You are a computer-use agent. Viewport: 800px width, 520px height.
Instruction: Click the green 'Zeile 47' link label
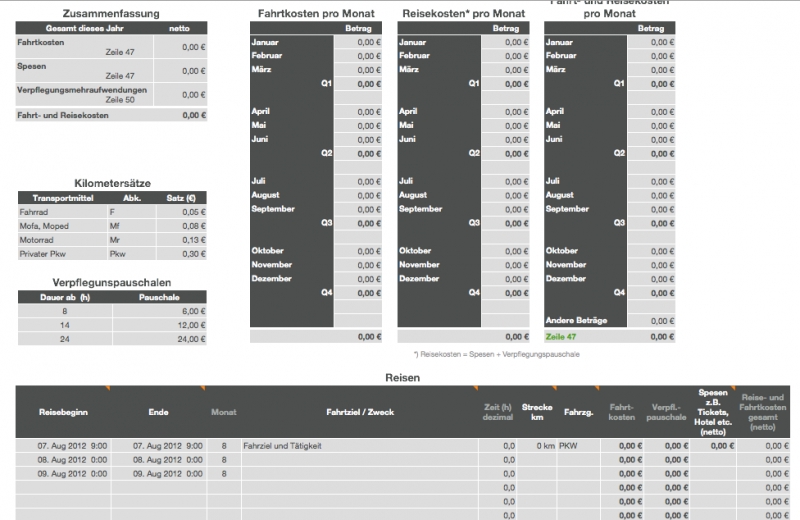[x=562, y=337]
